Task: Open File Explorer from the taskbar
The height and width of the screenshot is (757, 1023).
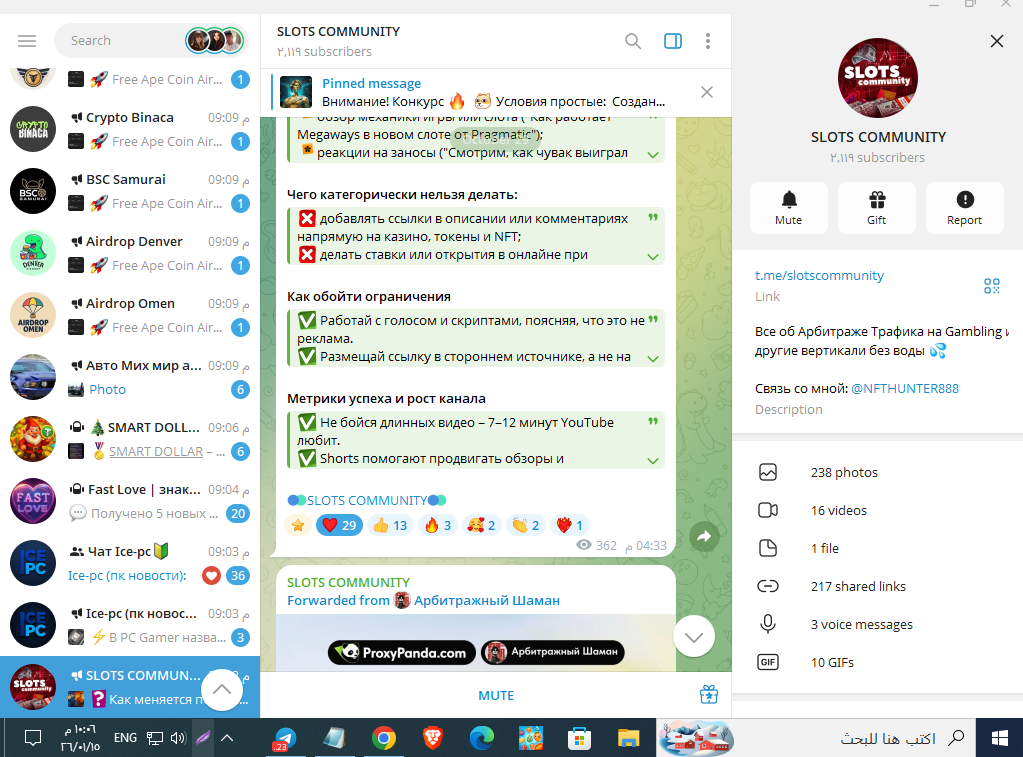Action: click(628, 738)
